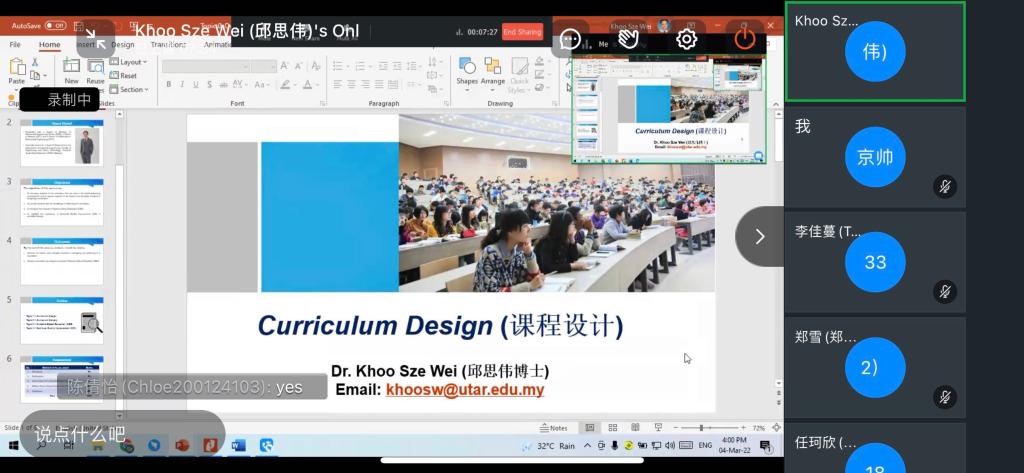Open the Quick Styles dropdown
Screen dimensions: 1024x473
pyautogui.click(x=520, y=74)
